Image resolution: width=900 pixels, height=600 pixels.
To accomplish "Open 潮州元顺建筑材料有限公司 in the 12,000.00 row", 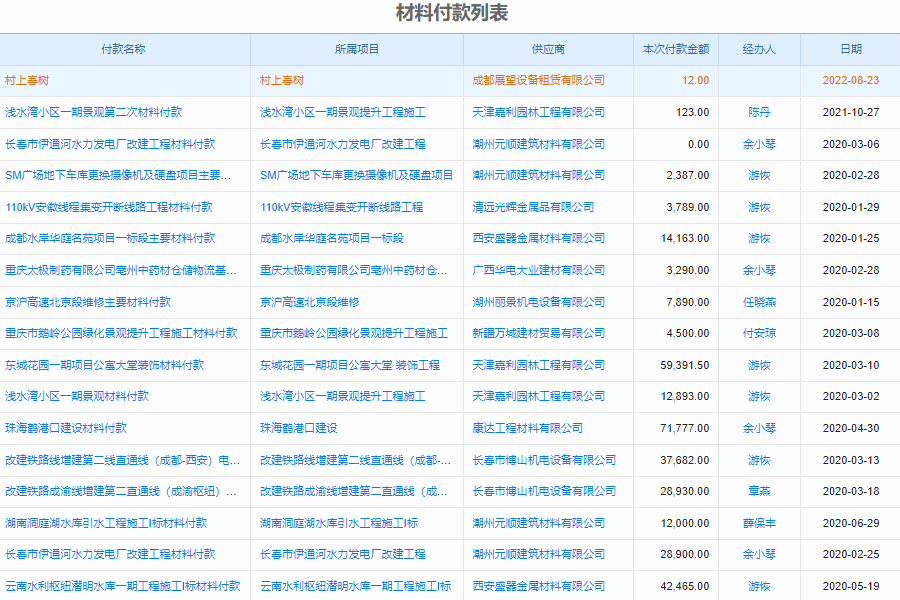I will tap(538, 523).
